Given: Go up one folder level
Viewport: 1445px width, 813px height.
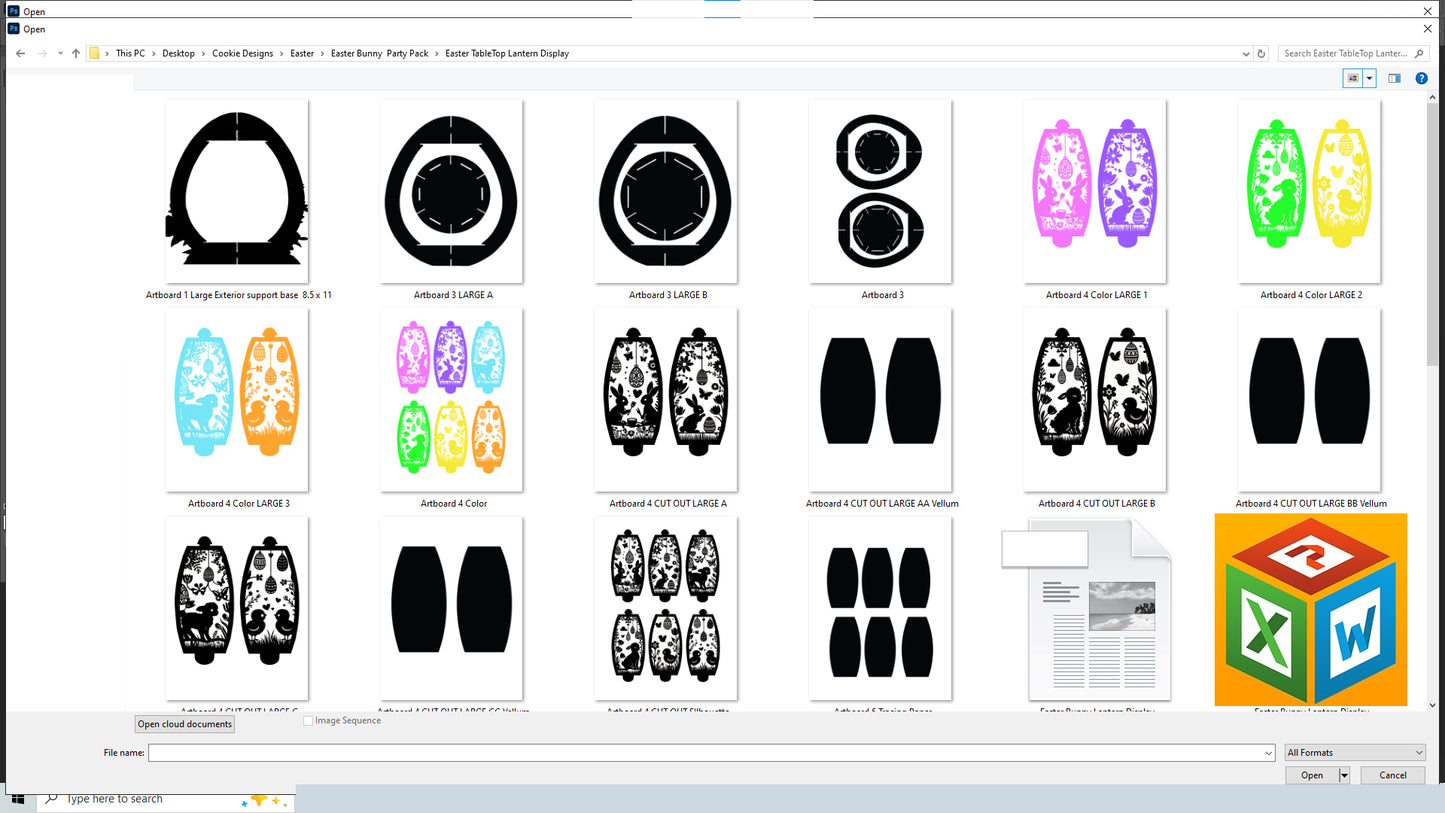Looking at the screenshot, I should pyautogui.click(x=76, y=53).
